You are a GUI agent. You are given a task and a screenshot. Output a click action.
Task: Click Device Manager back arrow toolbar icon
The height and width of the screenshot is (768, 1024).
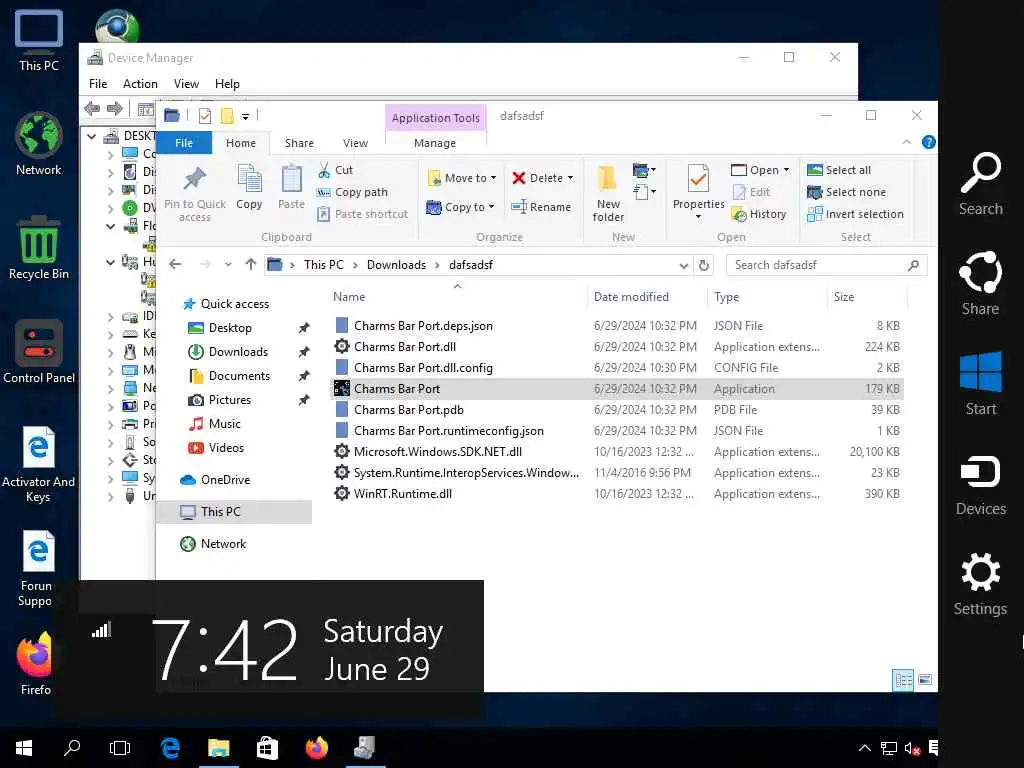point(92,108)
